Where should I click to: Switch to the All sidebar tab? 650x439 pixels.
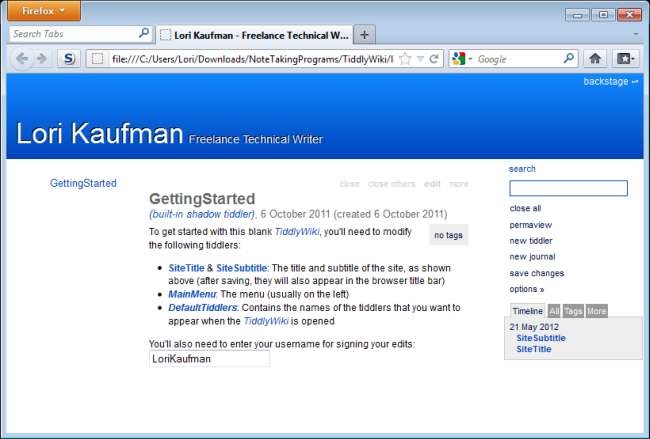point(554,311)
